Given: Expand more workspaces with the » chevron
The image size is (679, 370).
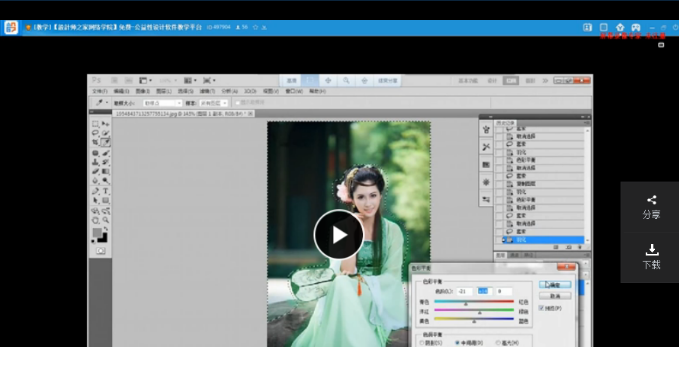Looking at the screenshot, I should tap(545, 81).
